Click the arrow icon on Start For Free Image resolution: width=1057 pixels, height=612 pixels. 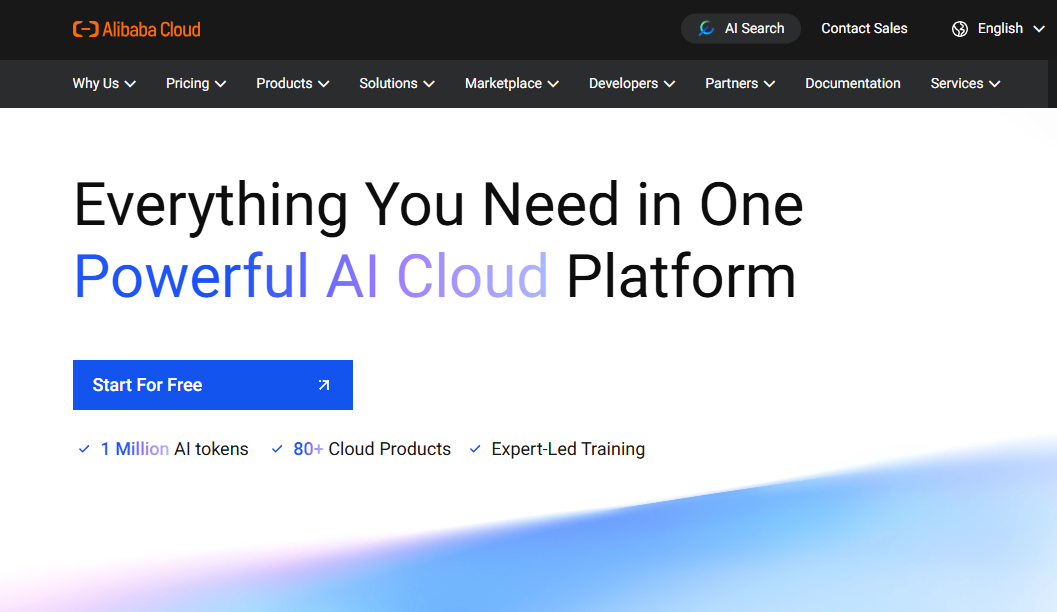click(x=324, y=385)
